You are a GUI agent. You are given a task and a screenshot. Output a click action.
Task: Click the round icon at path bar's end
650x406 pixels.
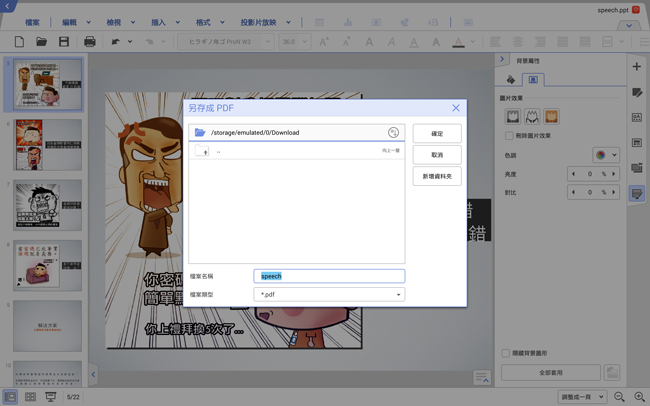point(393,132)
